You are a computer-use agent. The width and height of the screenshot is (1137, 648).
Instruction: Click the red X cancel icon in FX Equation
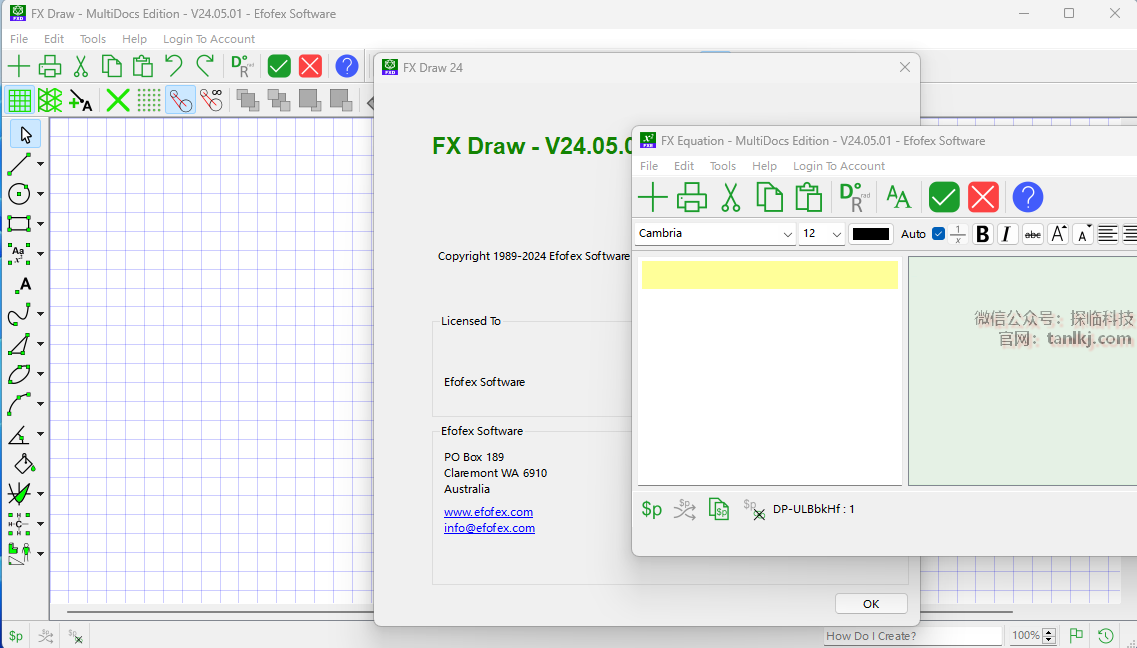[x=983, y=197]
